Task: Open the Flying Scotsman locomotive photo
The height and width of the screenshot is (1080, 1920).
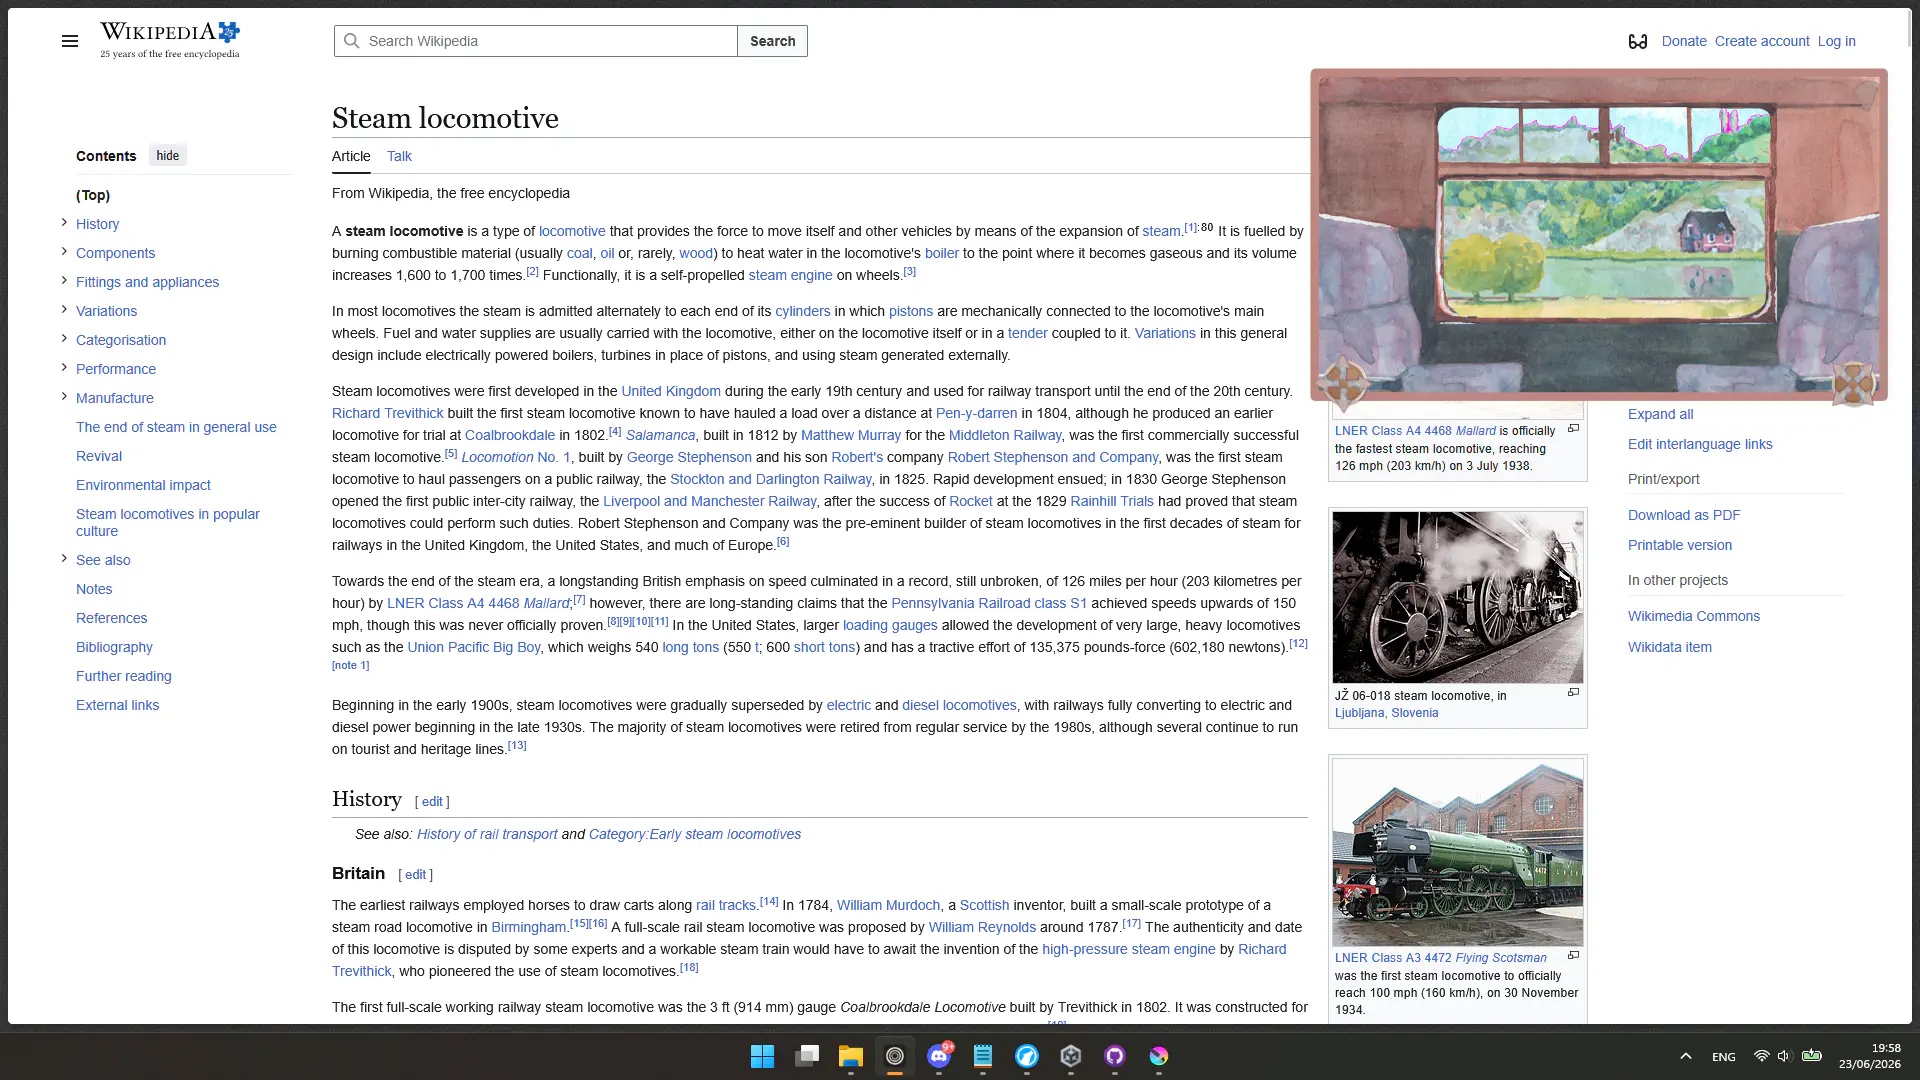Action: (1458, 852)
